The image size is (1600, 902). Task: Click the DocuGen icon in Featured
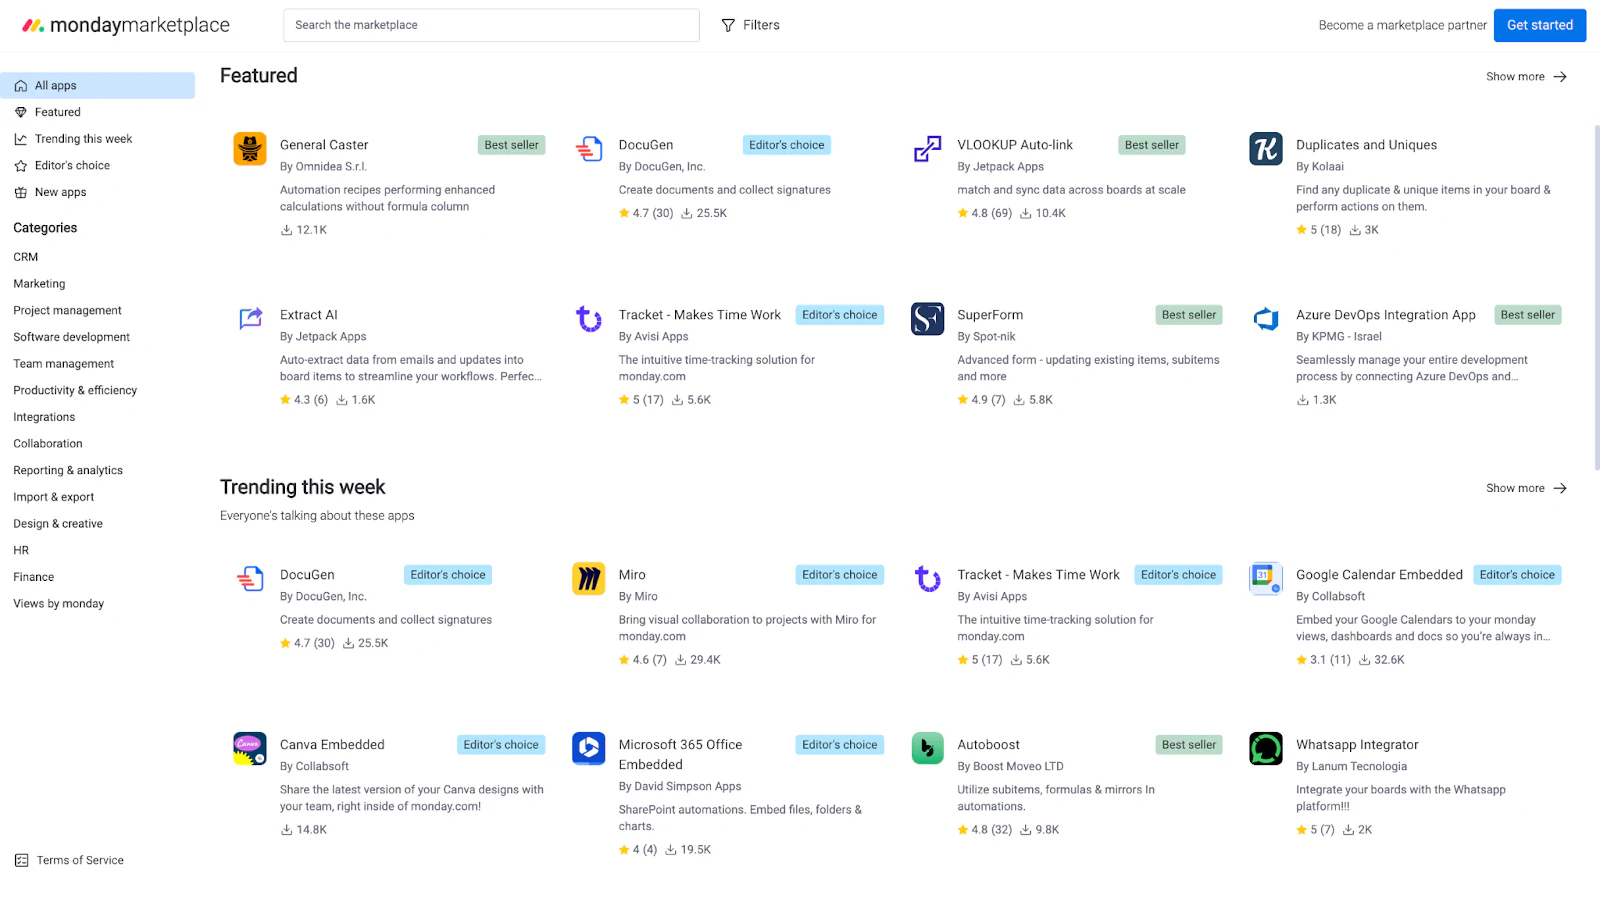pos(589,149)
